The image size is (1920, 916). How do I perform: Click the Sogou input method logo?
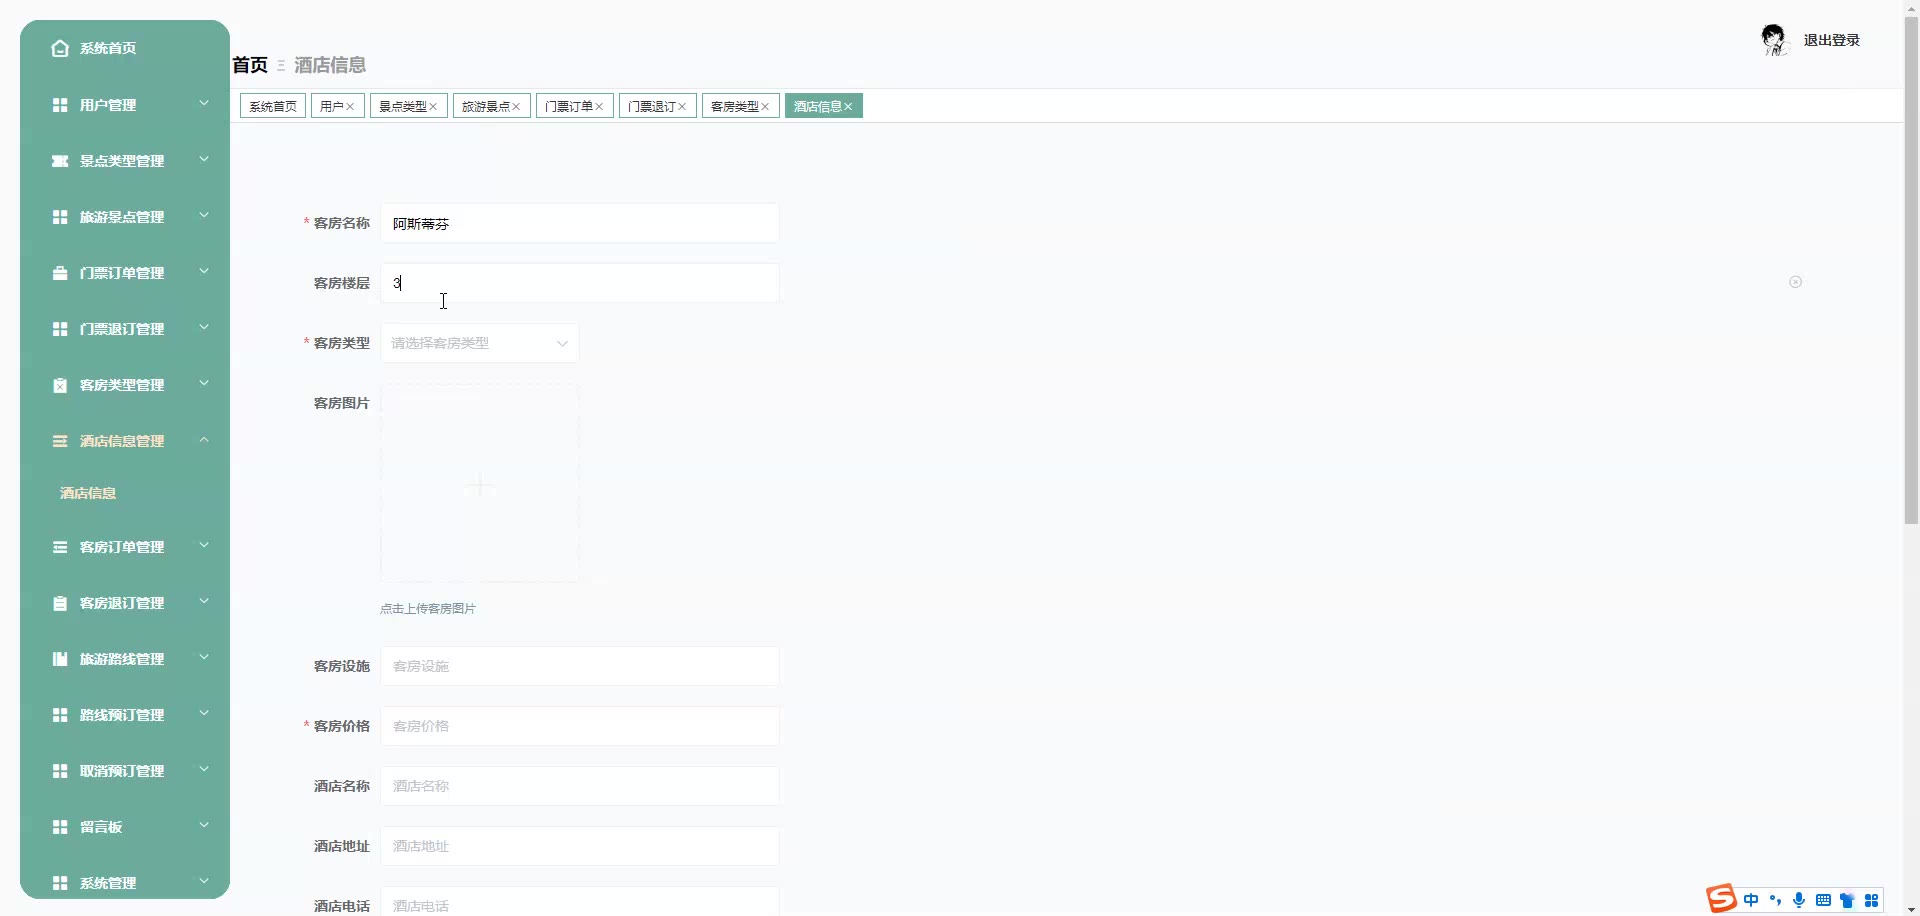1722,899
